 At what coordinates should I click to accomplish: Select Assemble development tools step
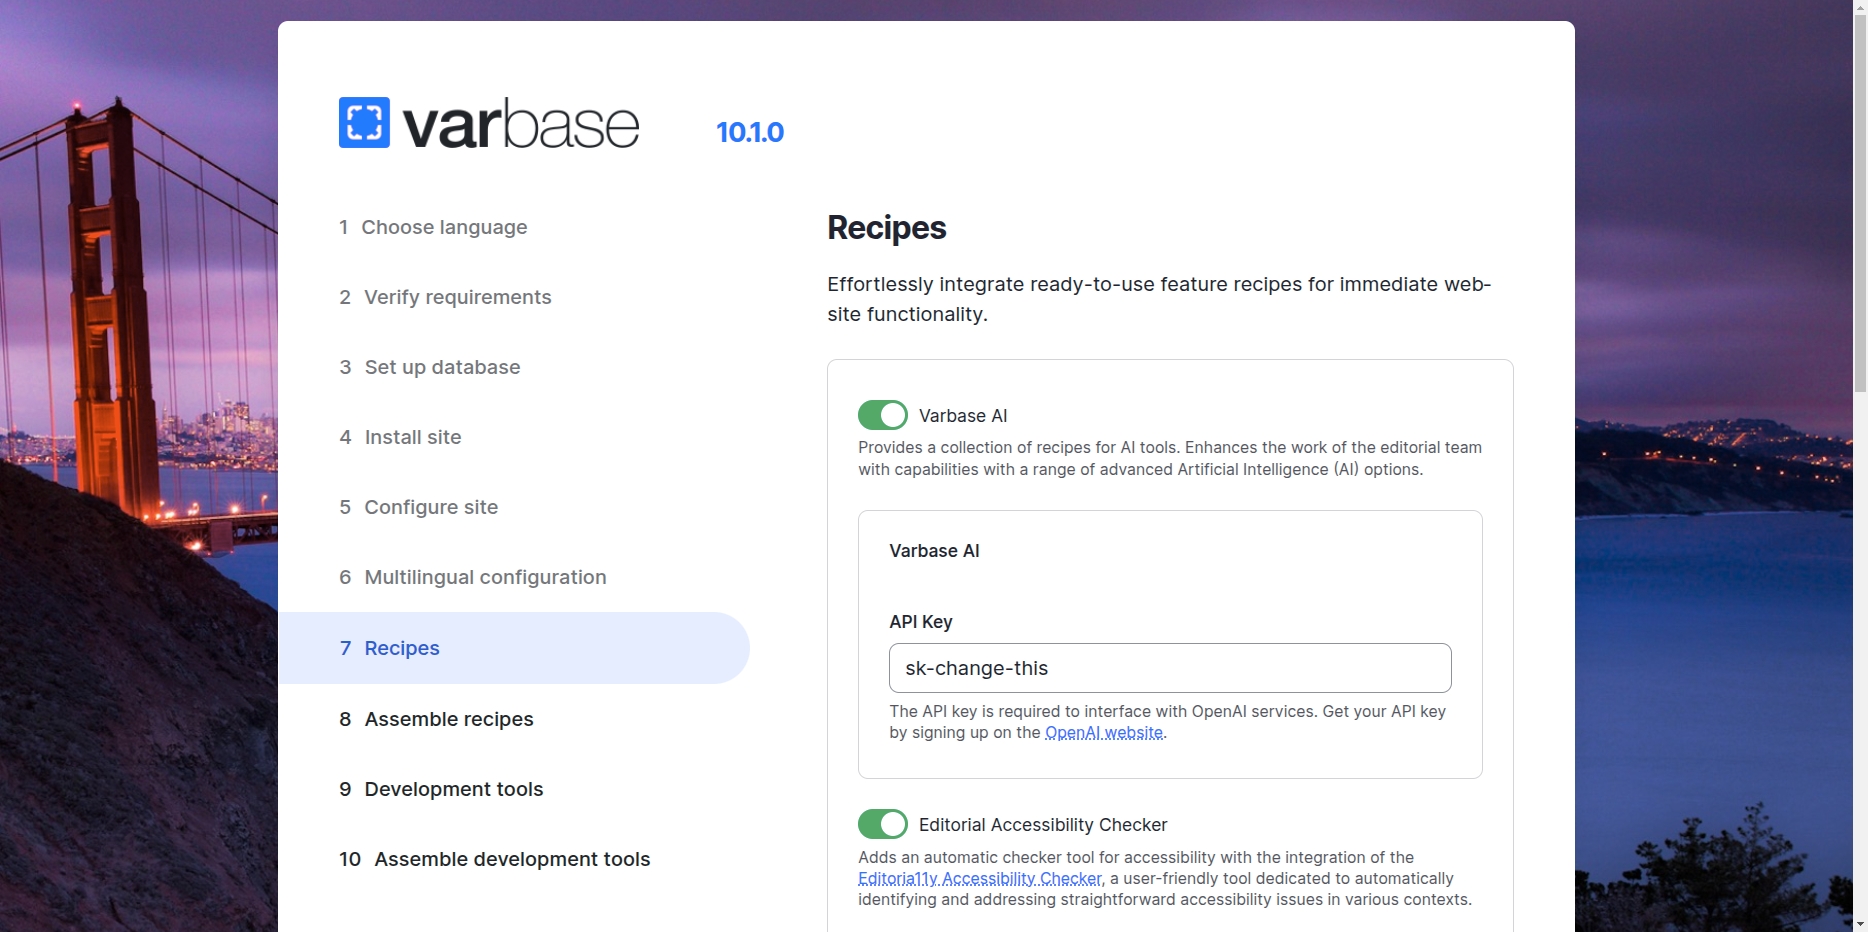coord(511,859)
